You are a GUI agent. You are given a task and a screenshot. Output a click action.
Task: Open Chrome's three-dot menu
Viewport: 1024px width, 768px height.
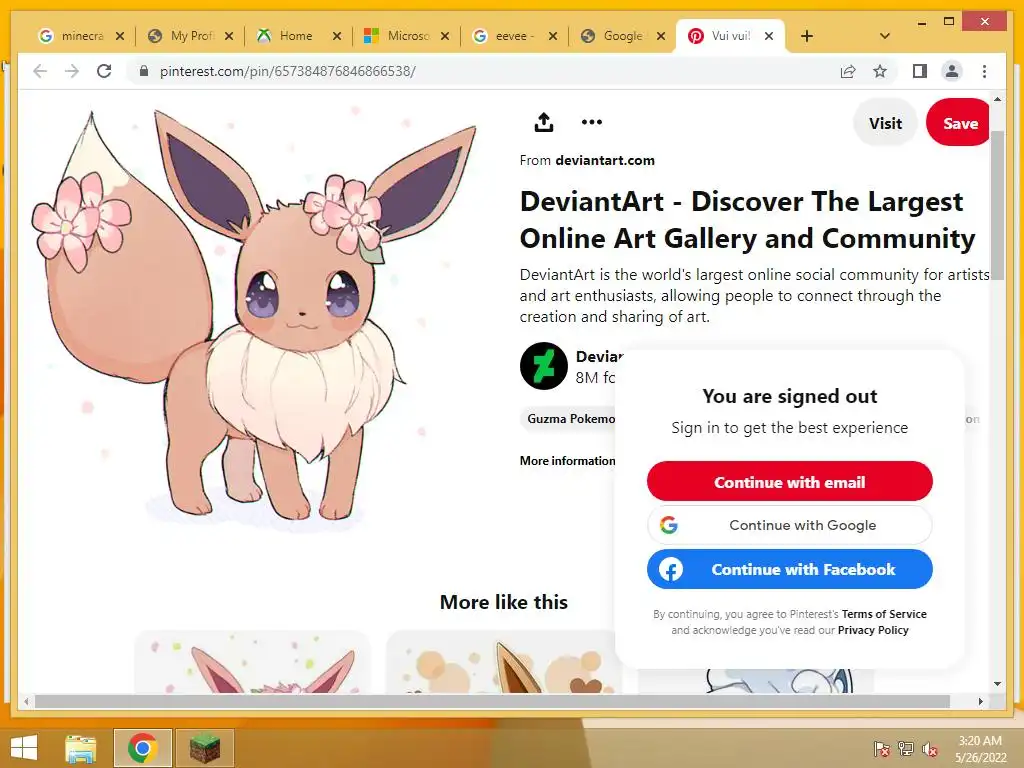tap(984, 71)
